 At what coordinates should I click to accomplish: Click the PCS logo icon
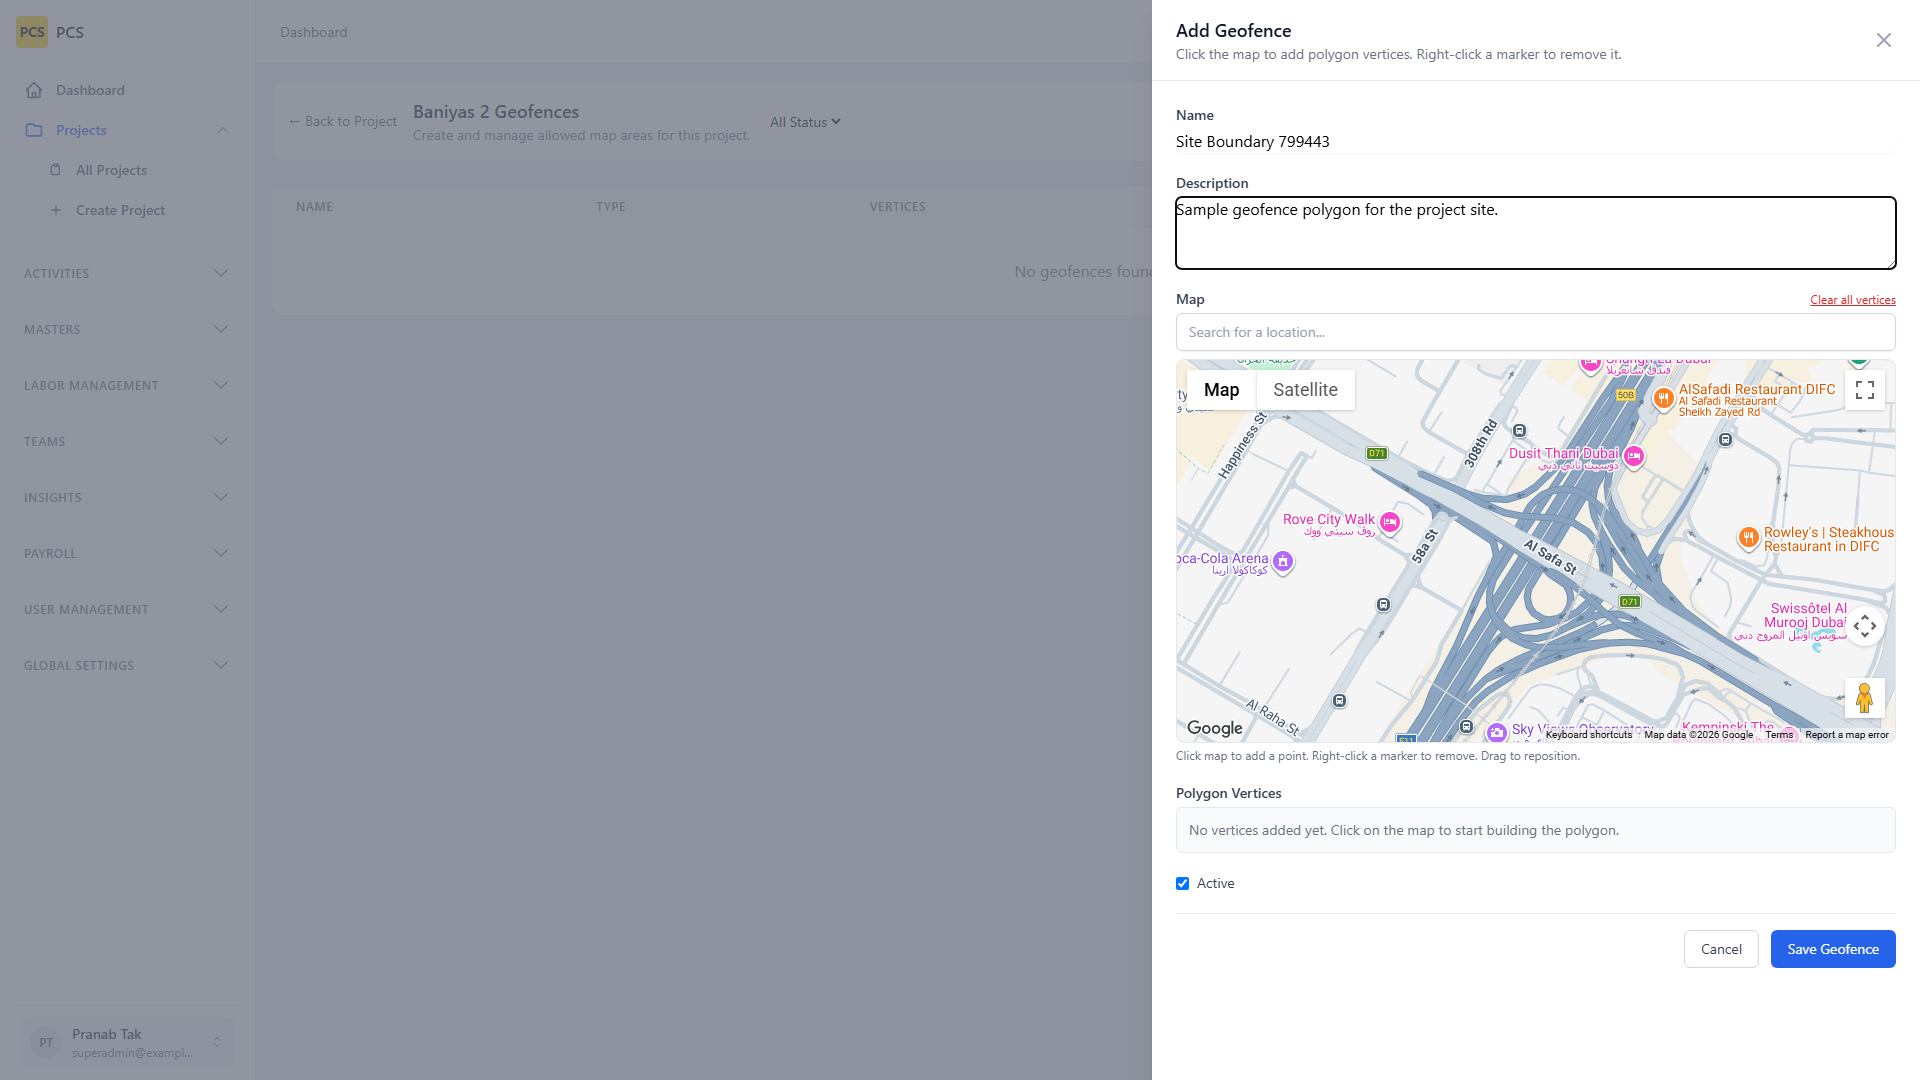32,32
